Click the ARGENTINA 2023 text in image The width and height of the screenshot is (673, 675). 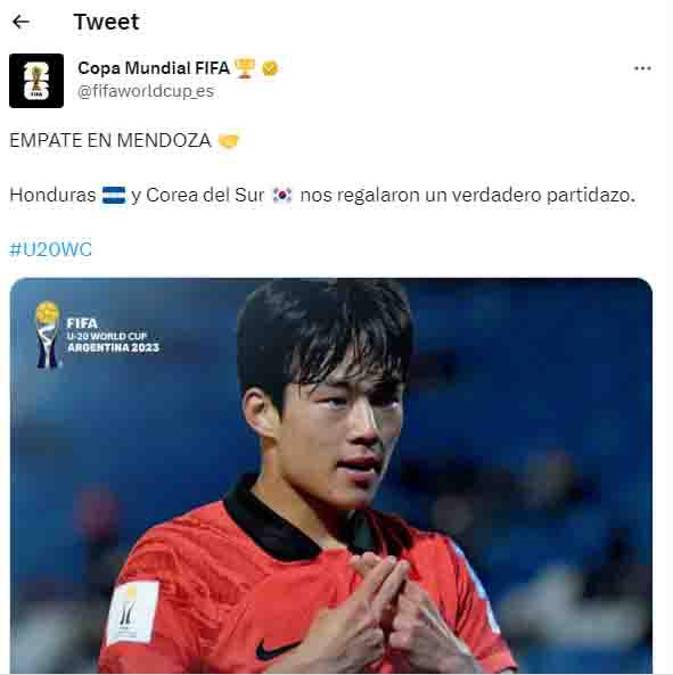(113, 347)
